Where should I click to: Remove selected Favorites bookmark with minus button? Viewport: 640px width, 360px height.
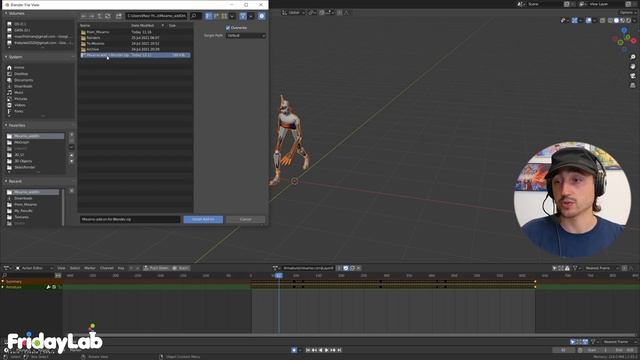pos(71,140)
